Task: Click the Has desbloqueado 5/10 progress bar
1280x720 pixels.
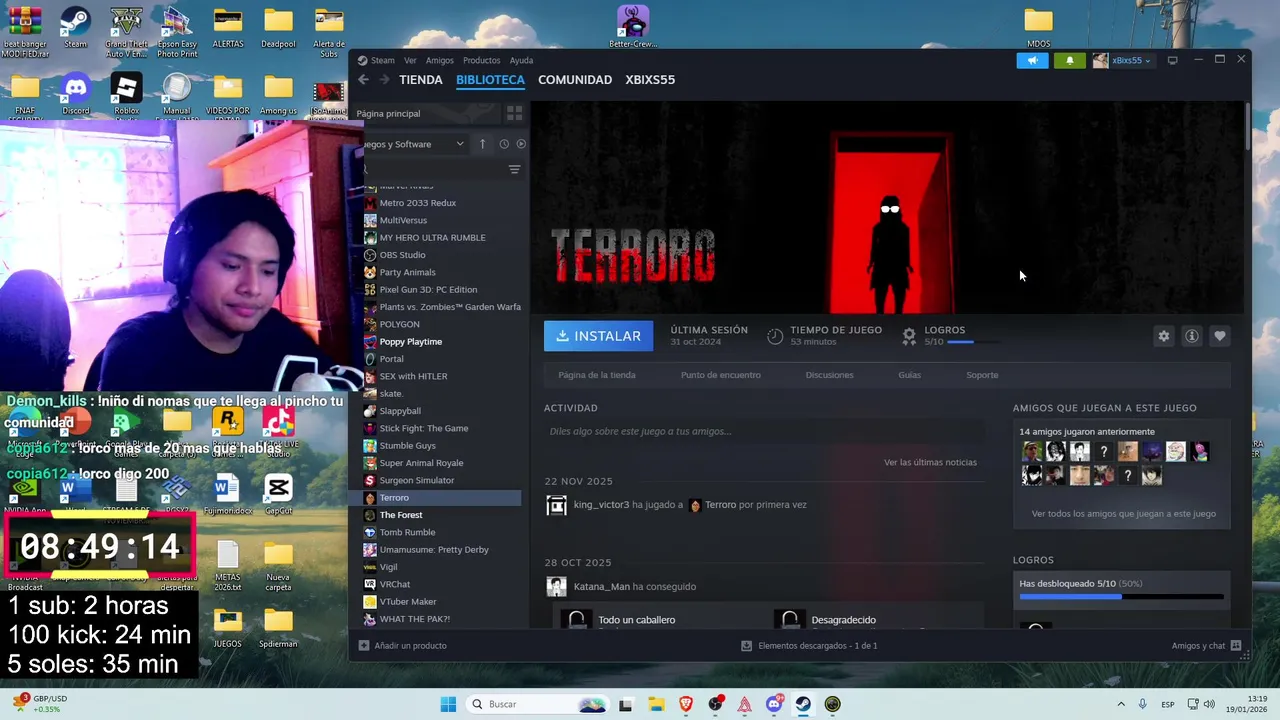Action: tap(1121, 597)
